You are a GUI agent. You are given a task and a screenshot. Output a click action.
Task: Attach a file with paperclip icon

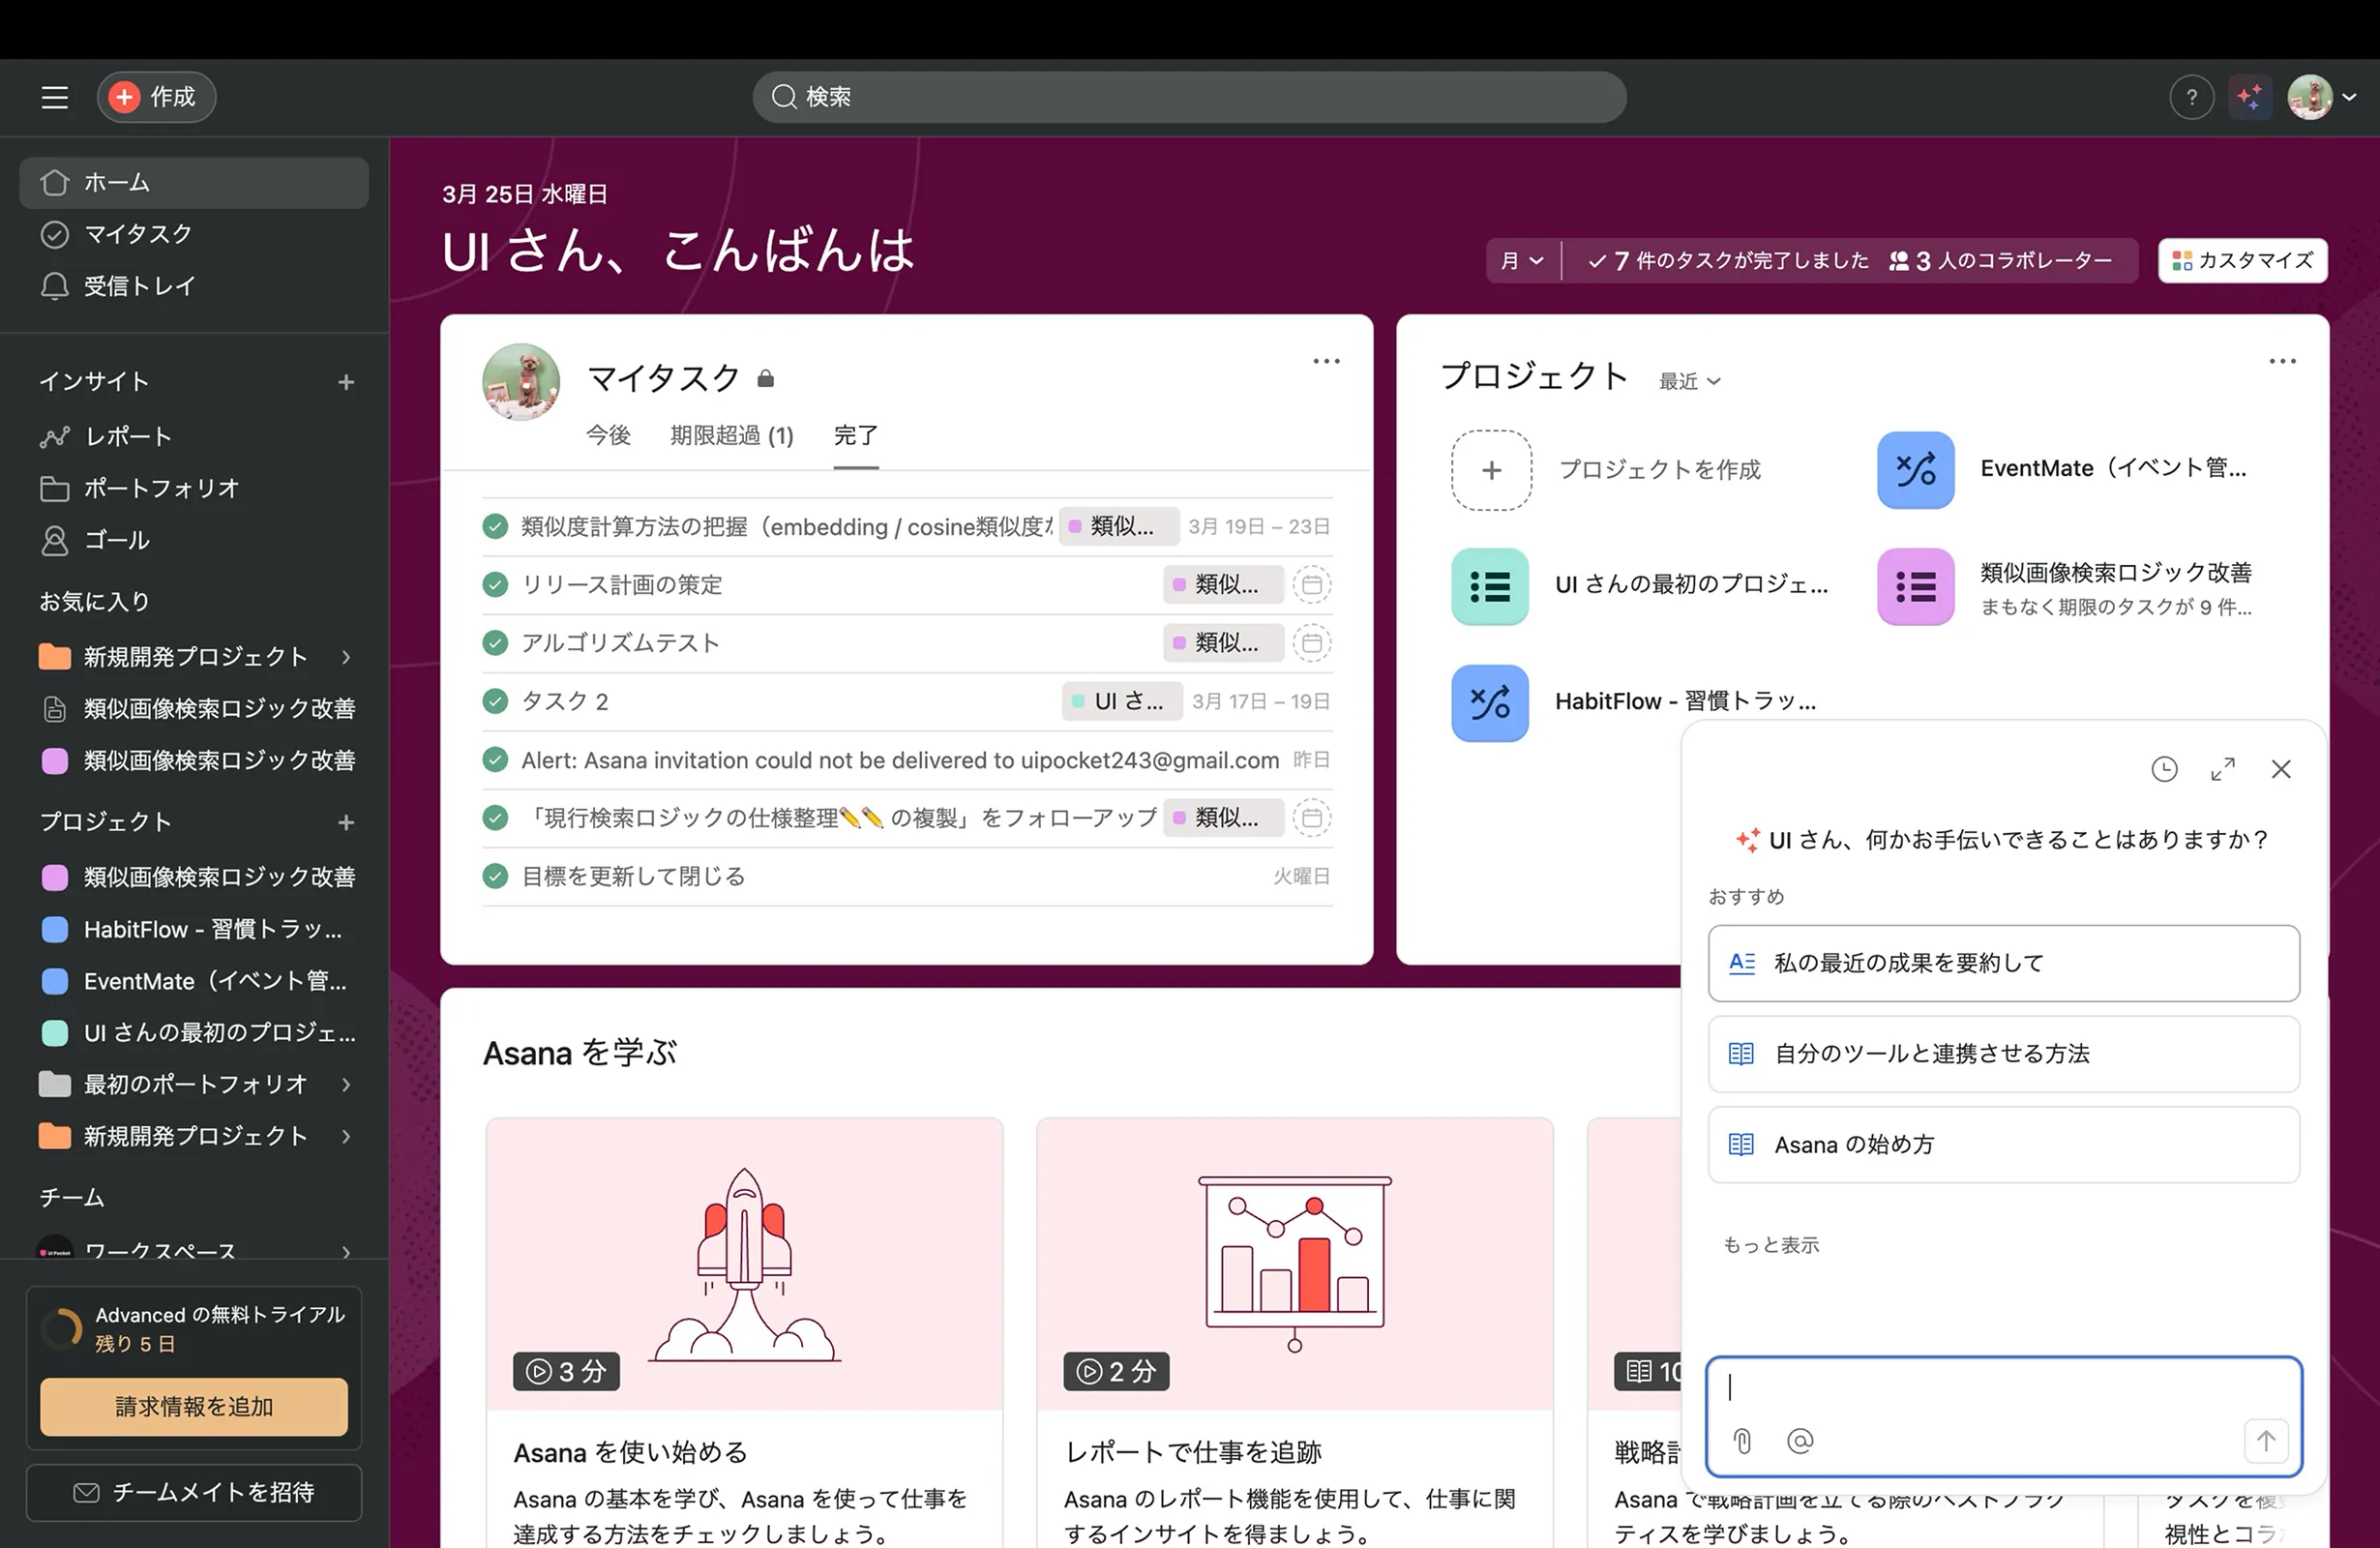click(x=1742, y=1441)
